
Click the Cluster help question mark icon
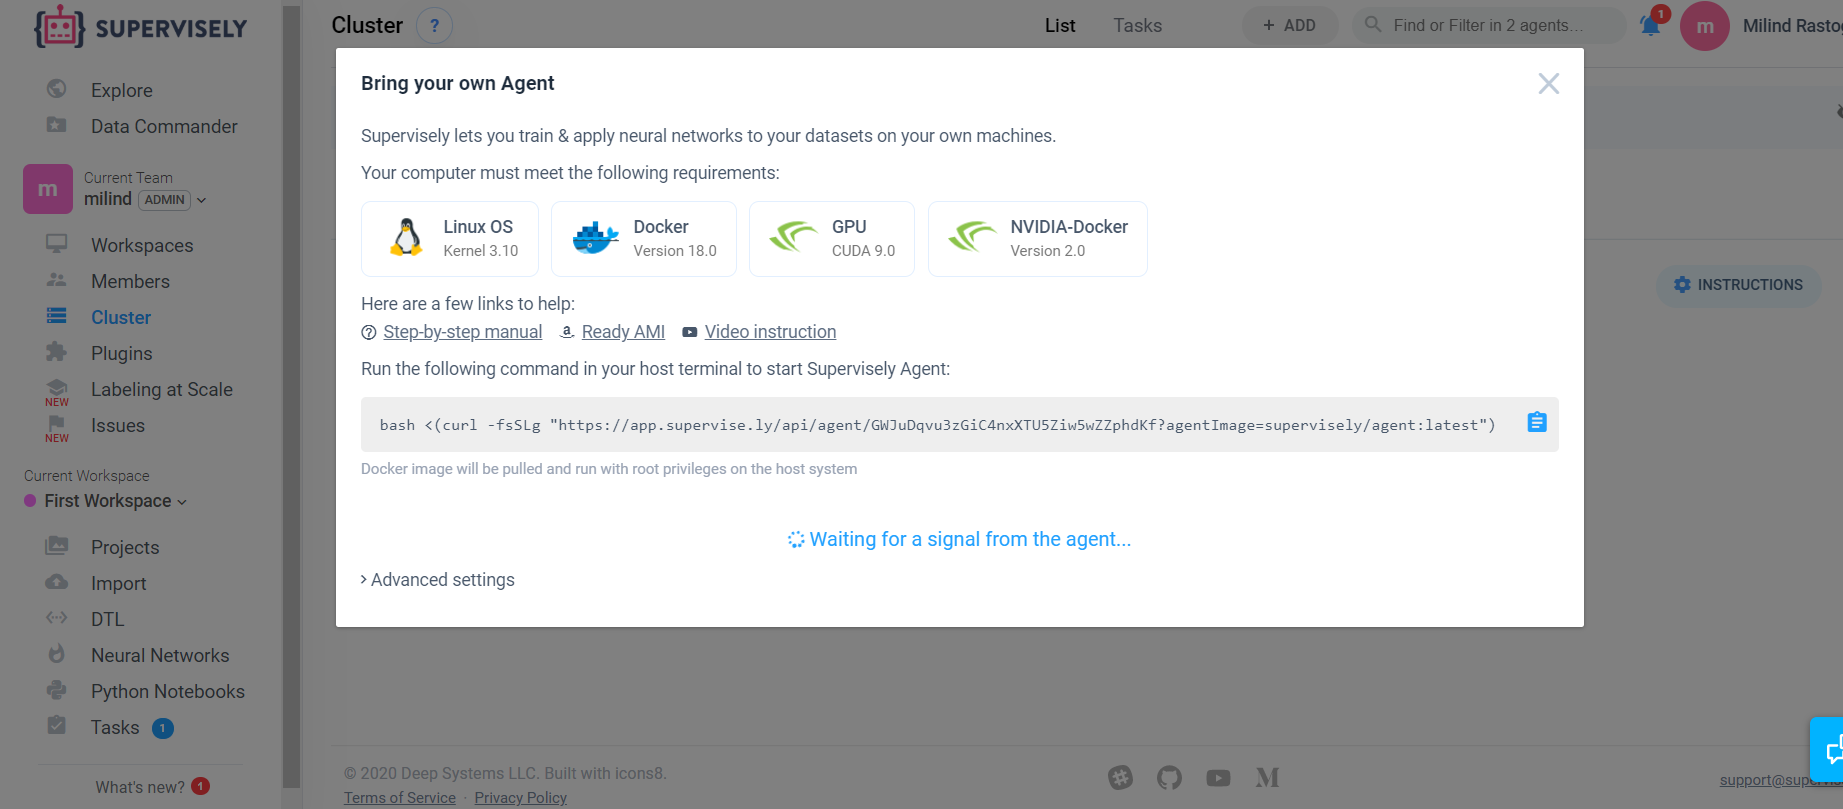434,25
